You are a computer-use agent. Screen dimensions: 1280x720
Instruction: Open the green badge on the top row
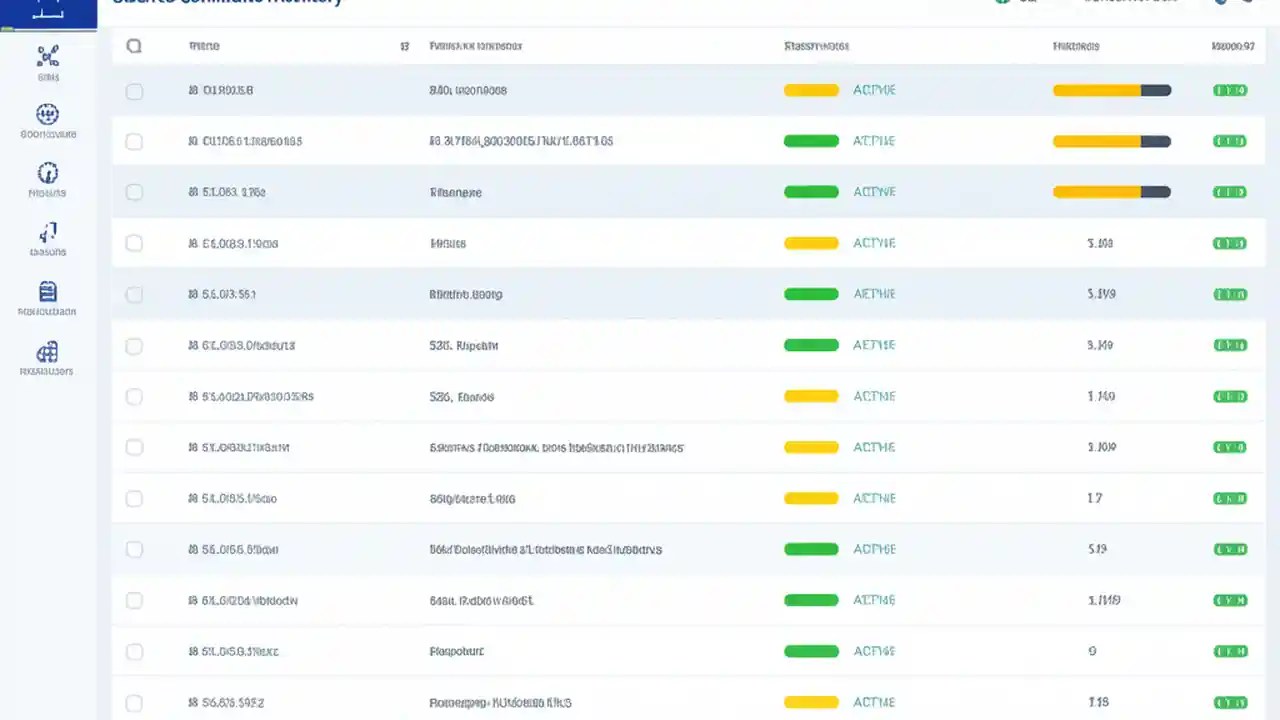[x=1229, y=90]
